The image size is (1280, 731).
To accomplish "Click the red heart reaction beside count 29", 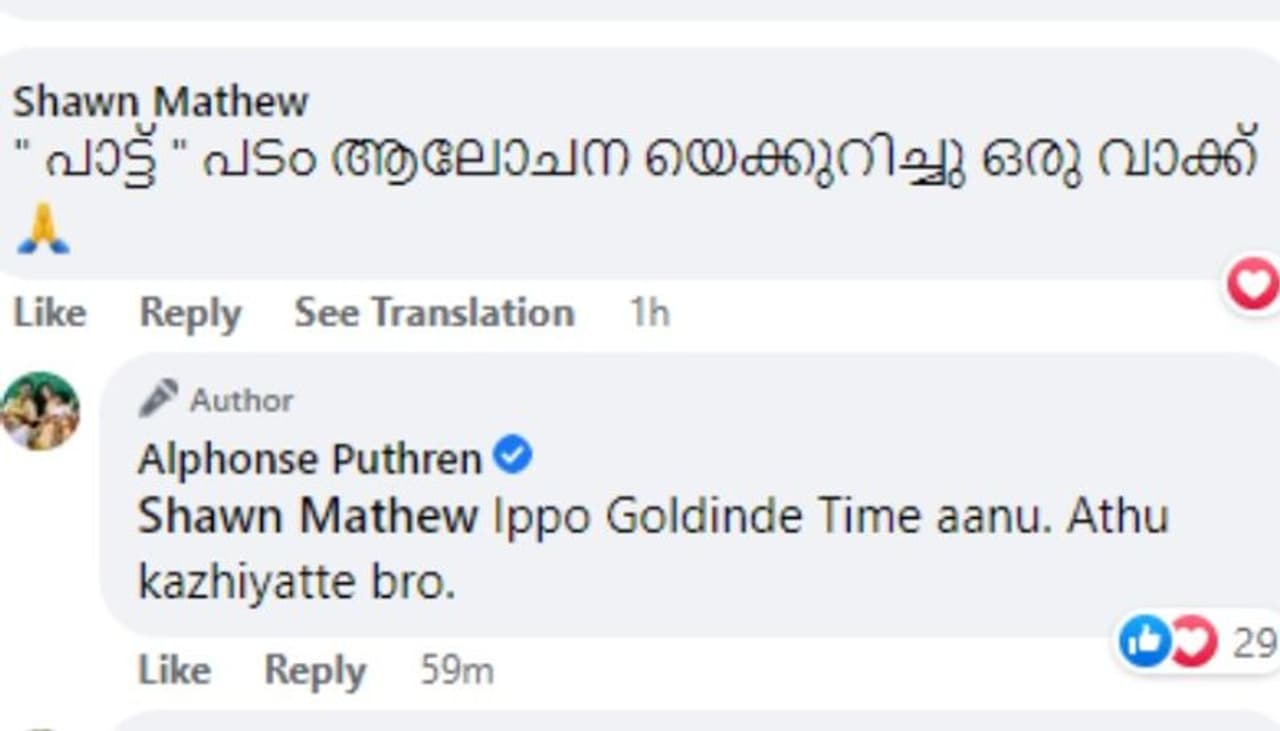I will (x=1194, y=641).
